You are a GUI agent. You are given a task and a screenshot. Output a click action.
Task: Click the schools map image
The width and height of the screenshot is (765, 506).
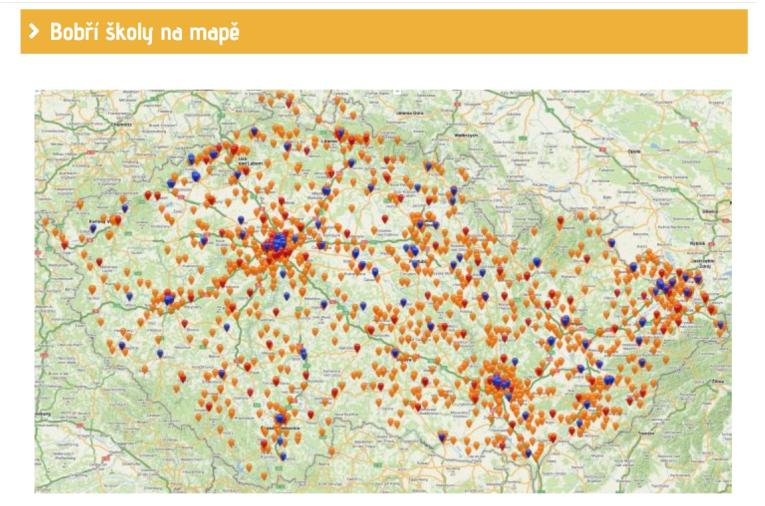tap(383, 290)
